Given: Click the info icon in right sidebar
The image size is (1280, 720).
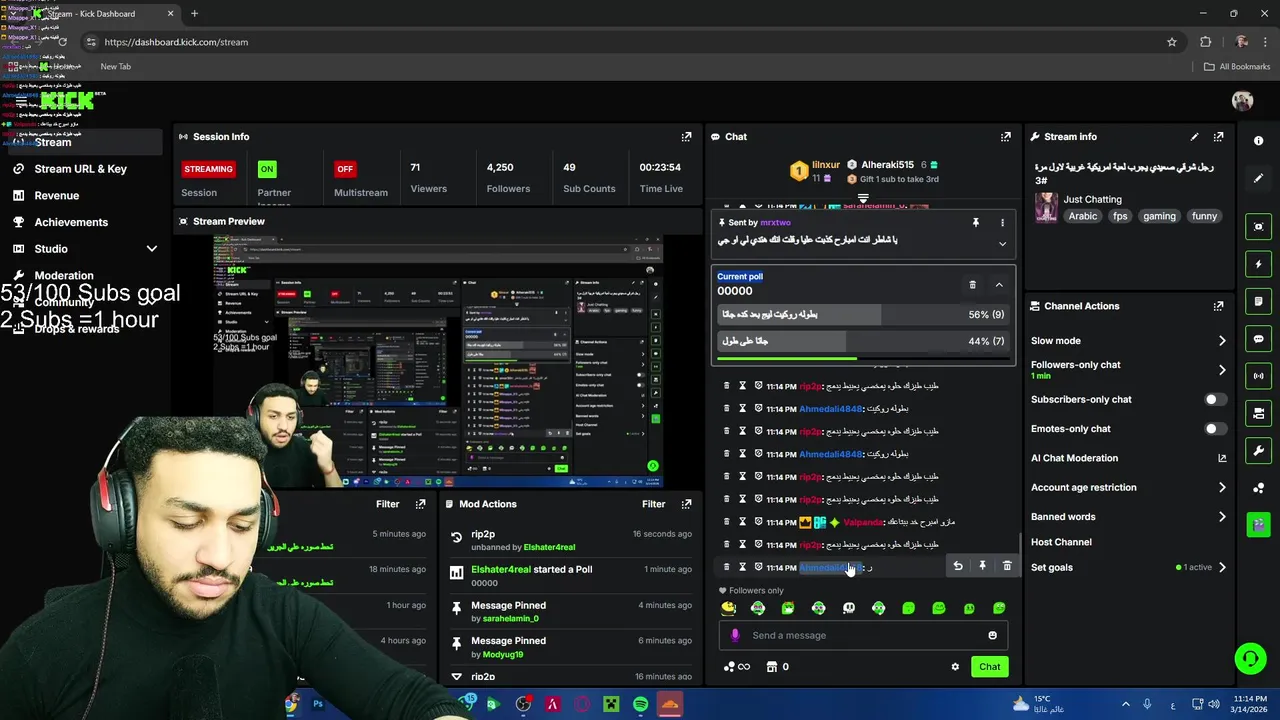Looking at the screenshot, I should [x=1258, y=141].
